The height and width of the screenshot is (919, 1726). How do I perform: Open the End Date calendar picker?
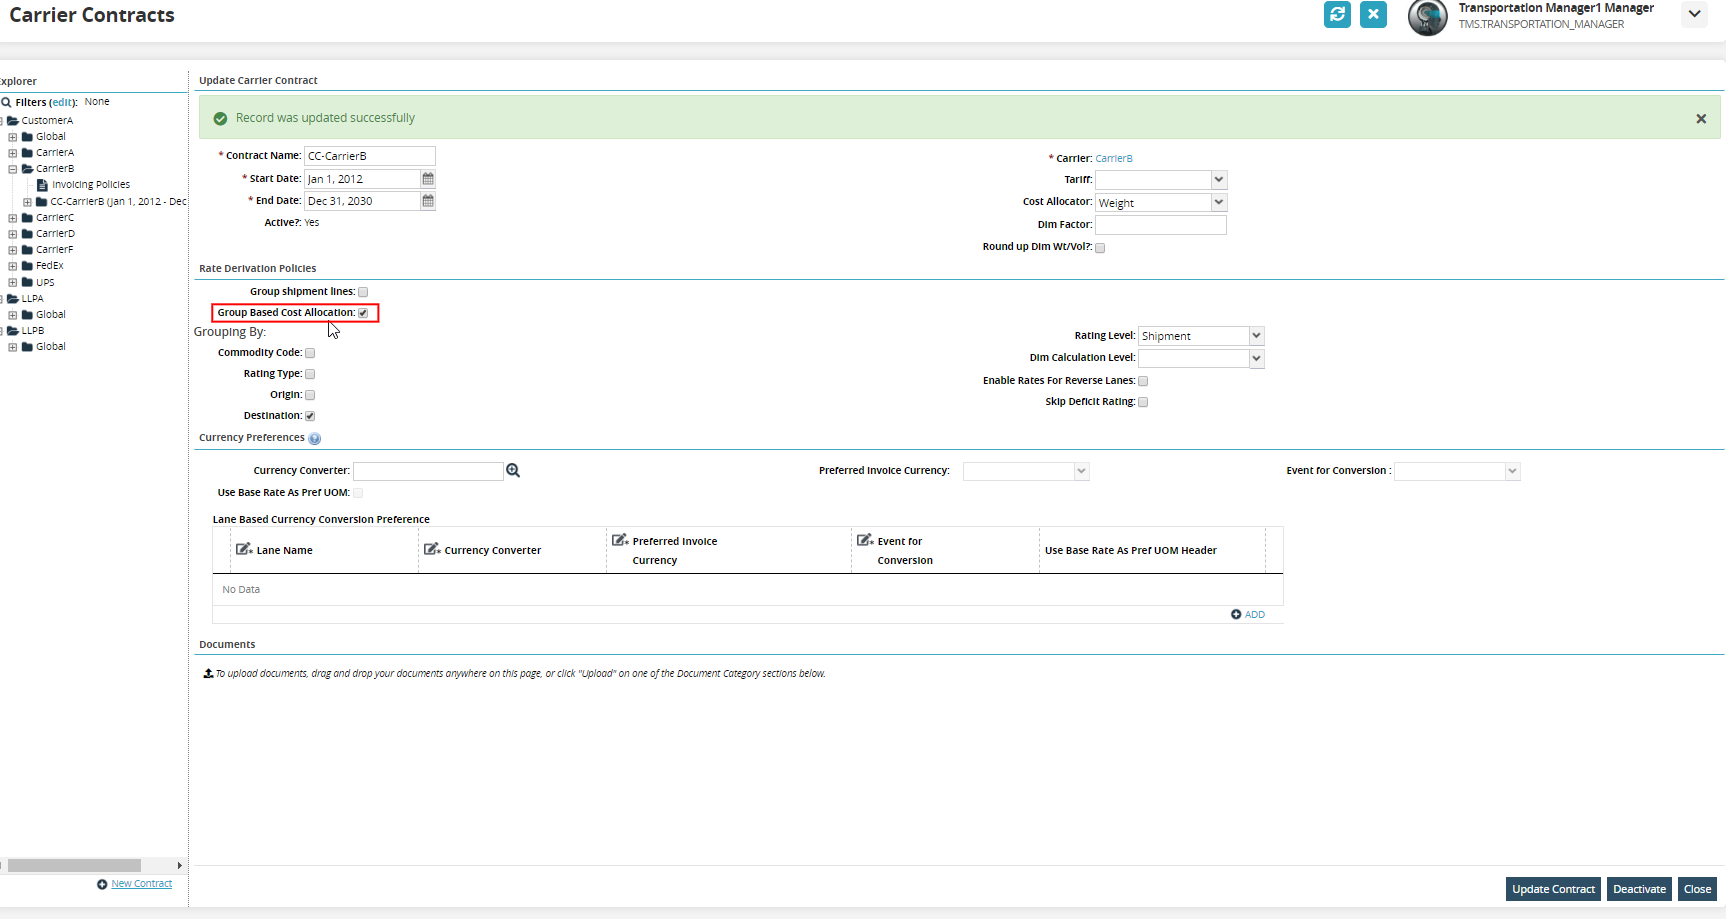(x=428, y=201)
